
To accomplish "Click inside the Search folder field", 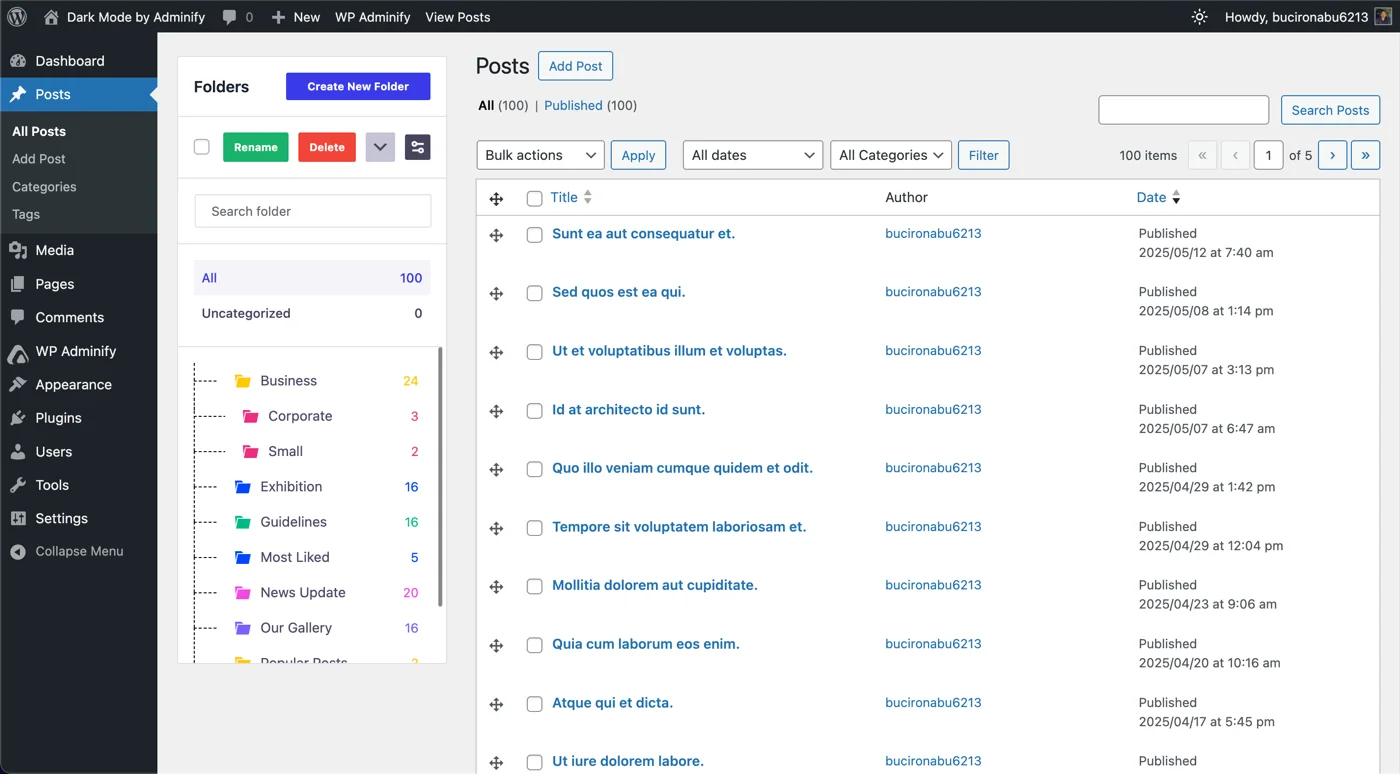I will (311, 211).
